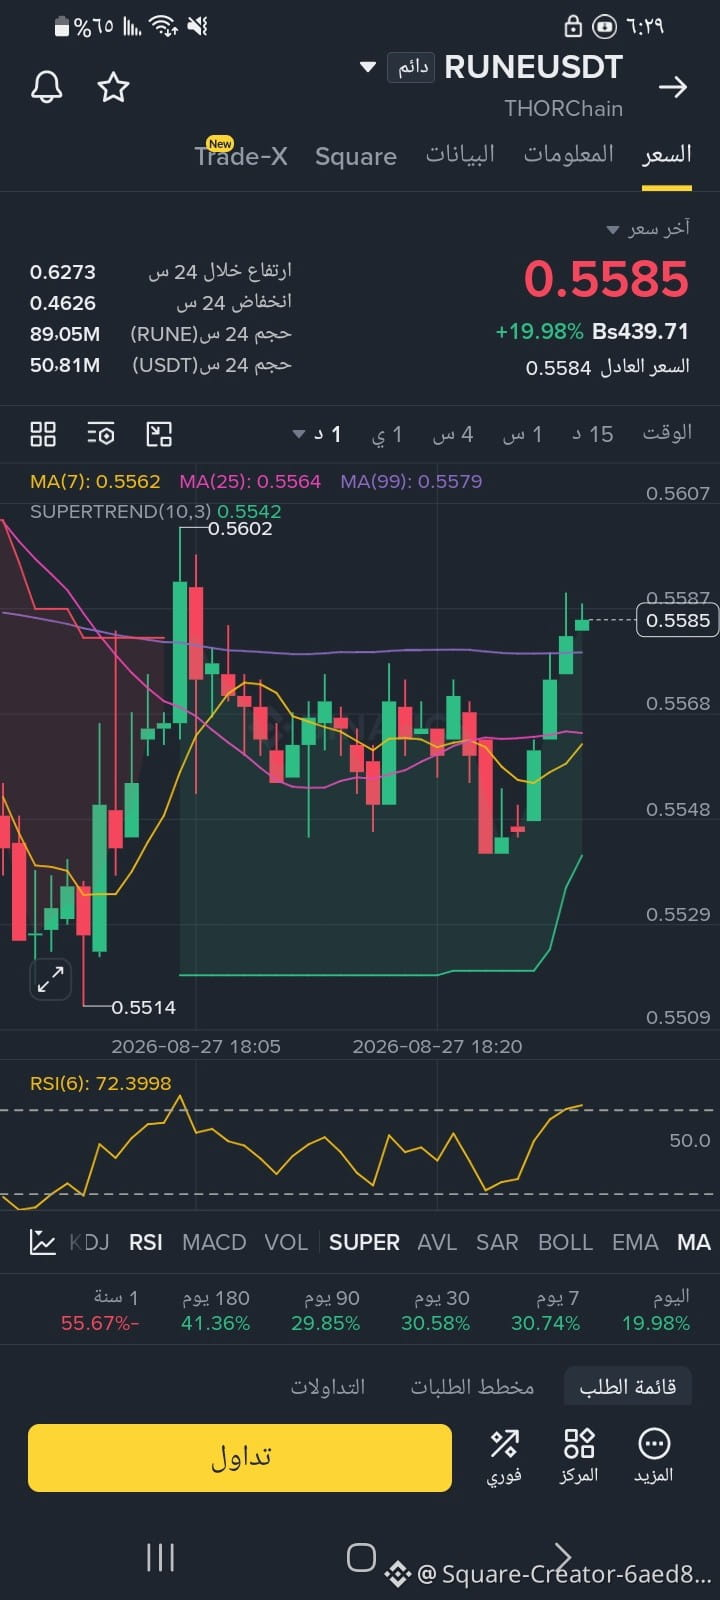720x1600 pixels.
Task: Tap the دائم perpetual label
Action: point(411,67)
